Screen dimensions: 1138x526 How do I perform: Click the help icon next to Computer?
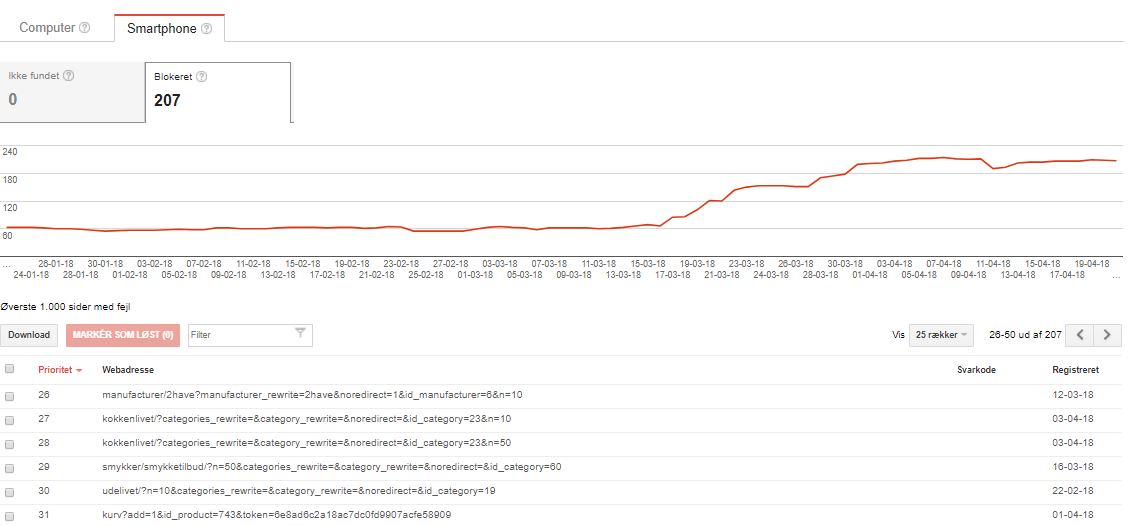coord(85,28)
